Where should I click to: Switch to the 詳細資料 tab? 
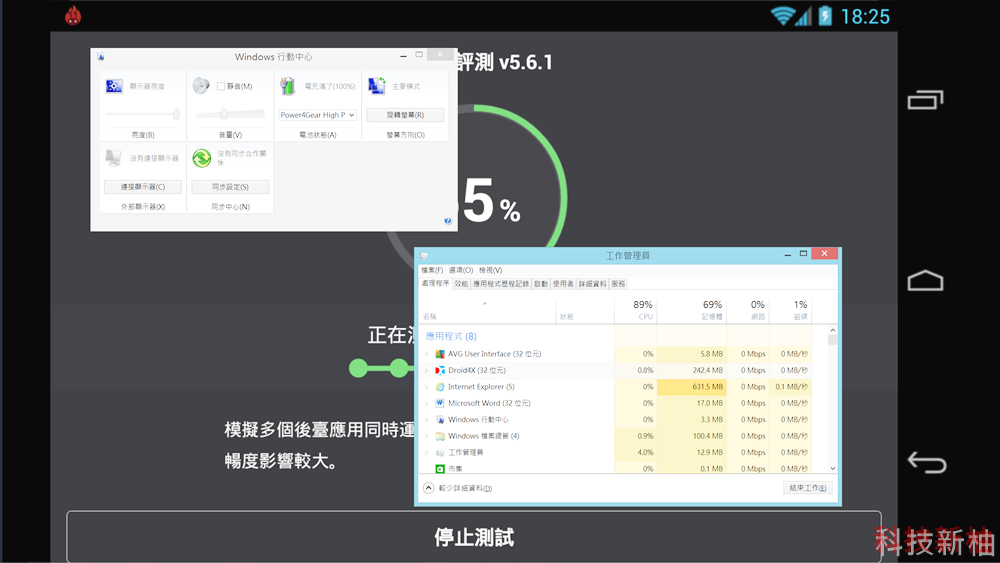(592, 284)
